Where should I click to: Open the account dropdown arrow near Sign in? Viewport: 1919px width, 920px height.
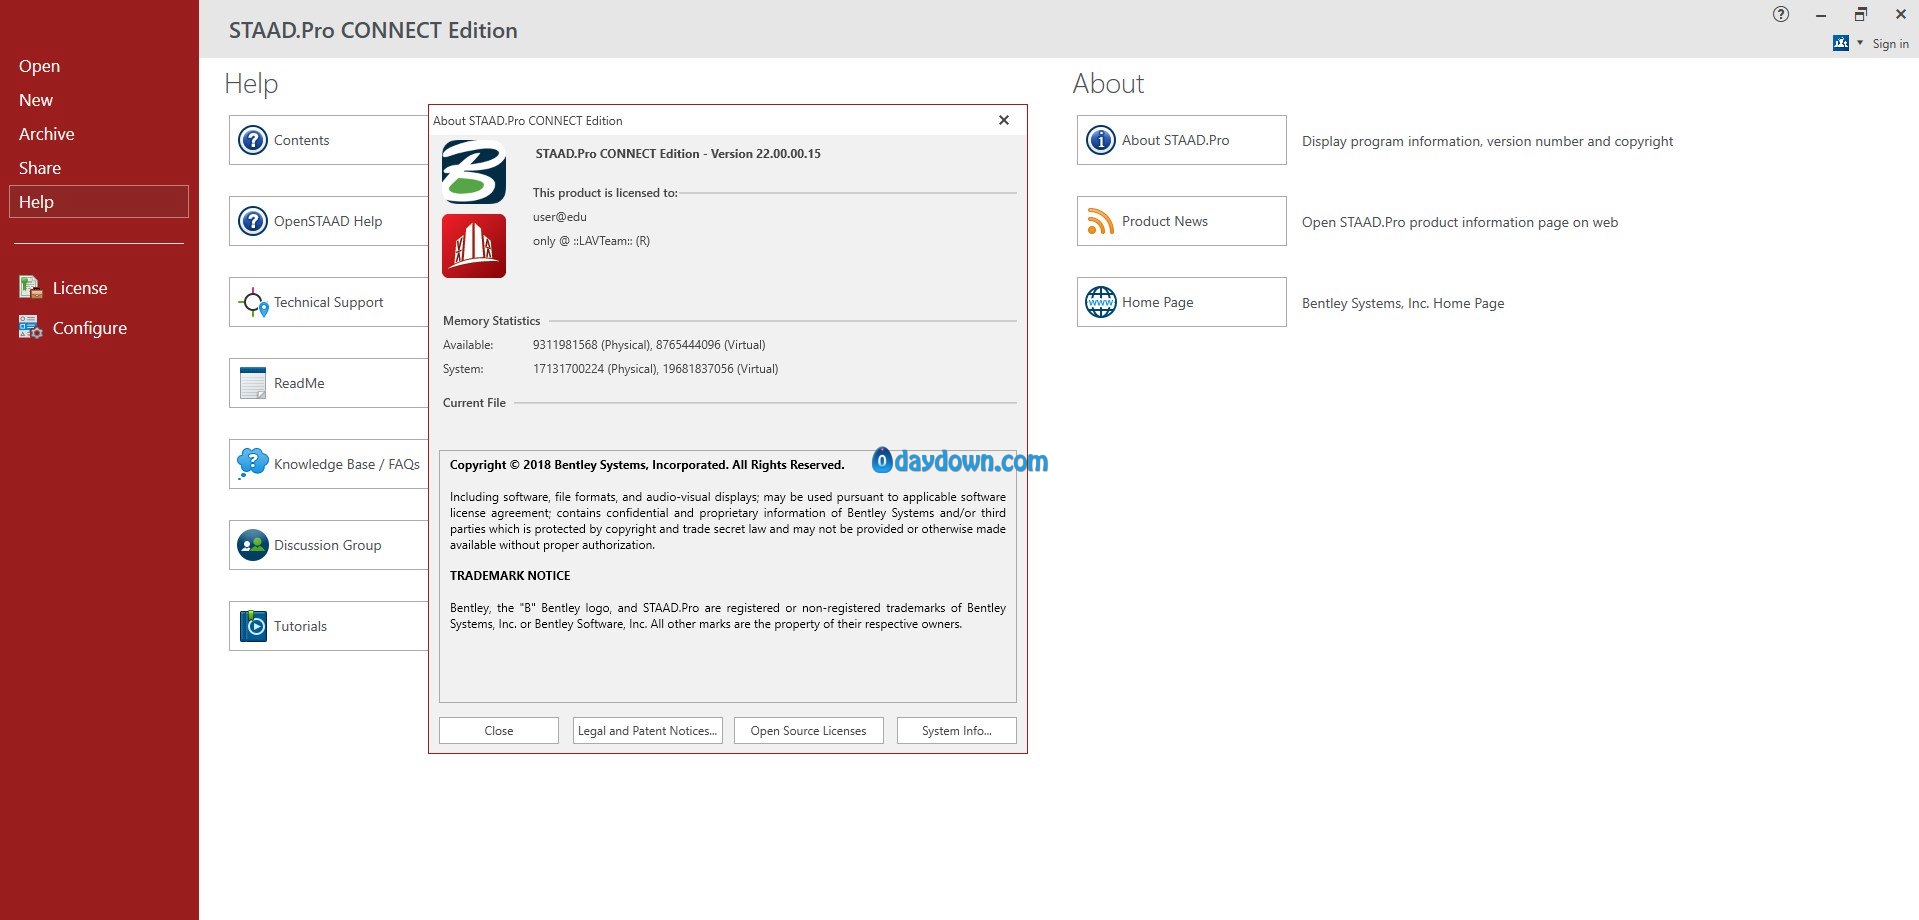(x=1860, y=43)
